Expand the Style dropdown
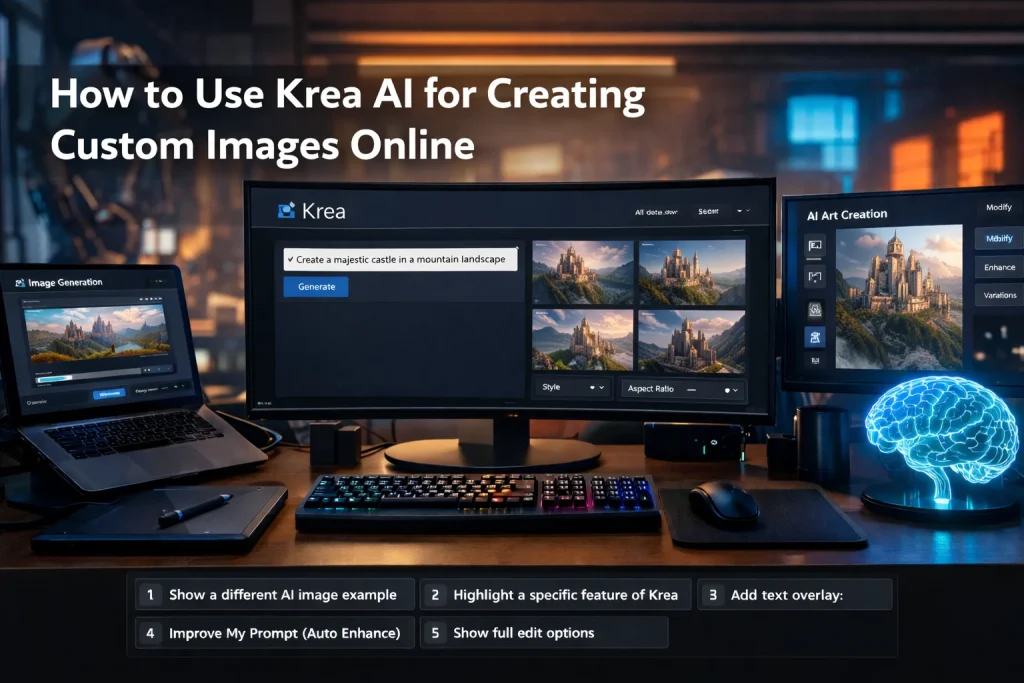This screenshot has width=1024, height=683. coord(601,388)
